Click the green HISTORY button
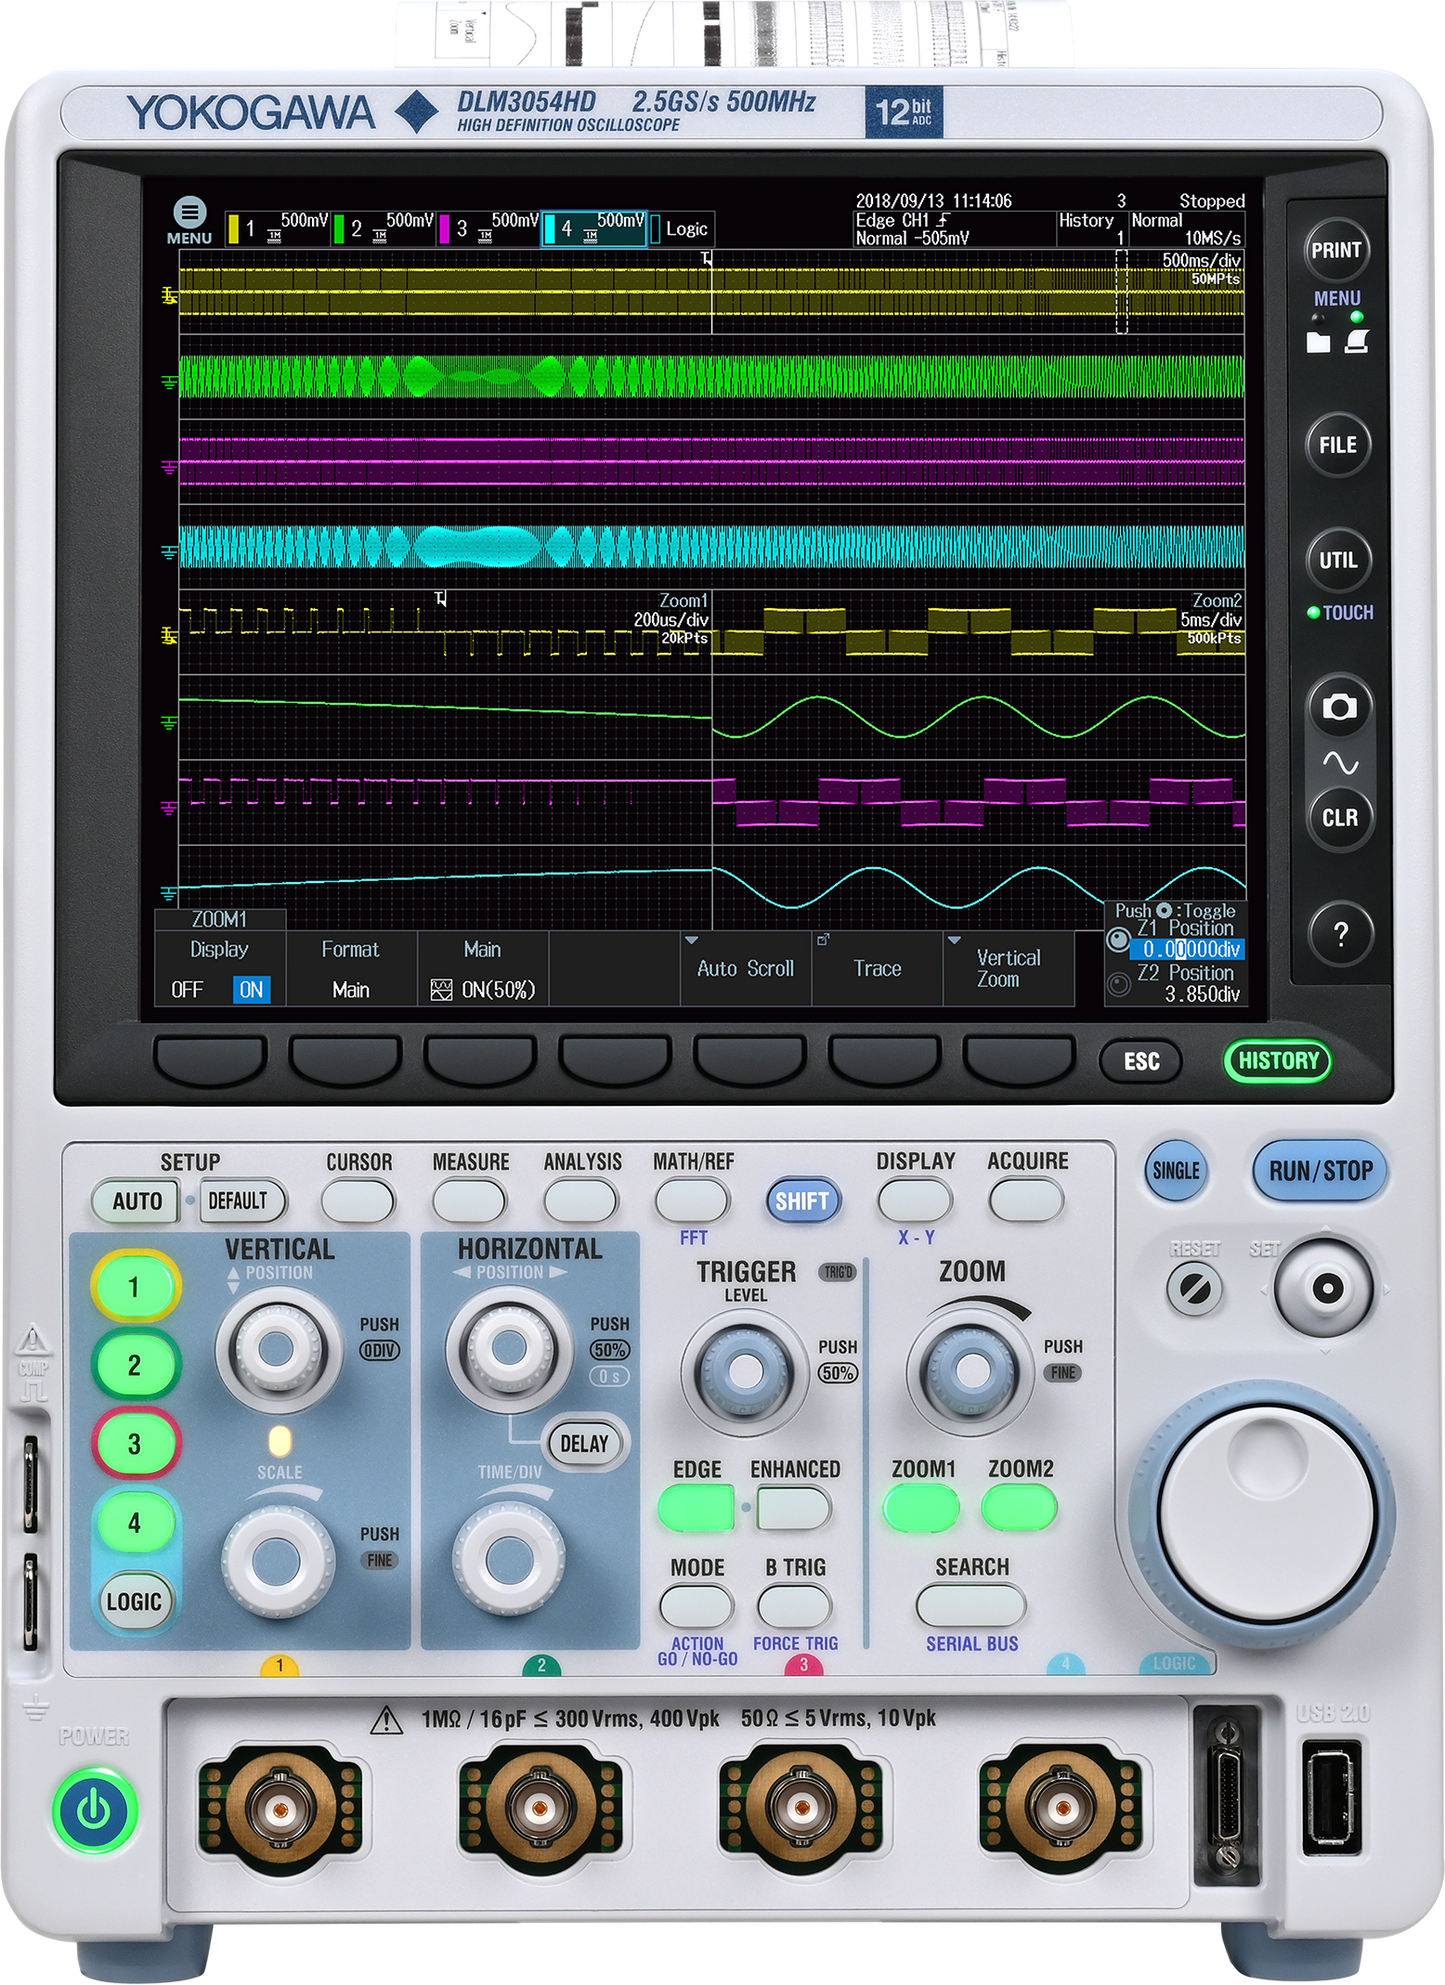 (1278, 1061)
